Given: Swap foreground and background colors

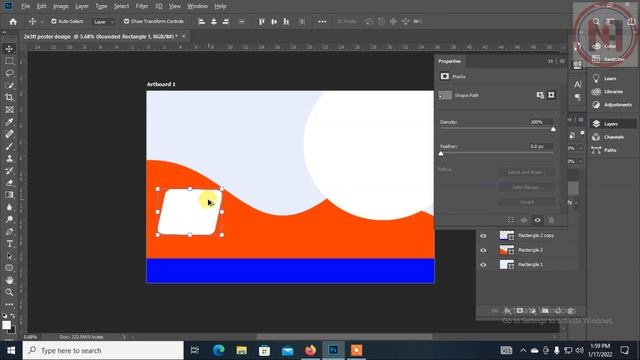Looking at the screenshot, I should [x=13, y=316].
